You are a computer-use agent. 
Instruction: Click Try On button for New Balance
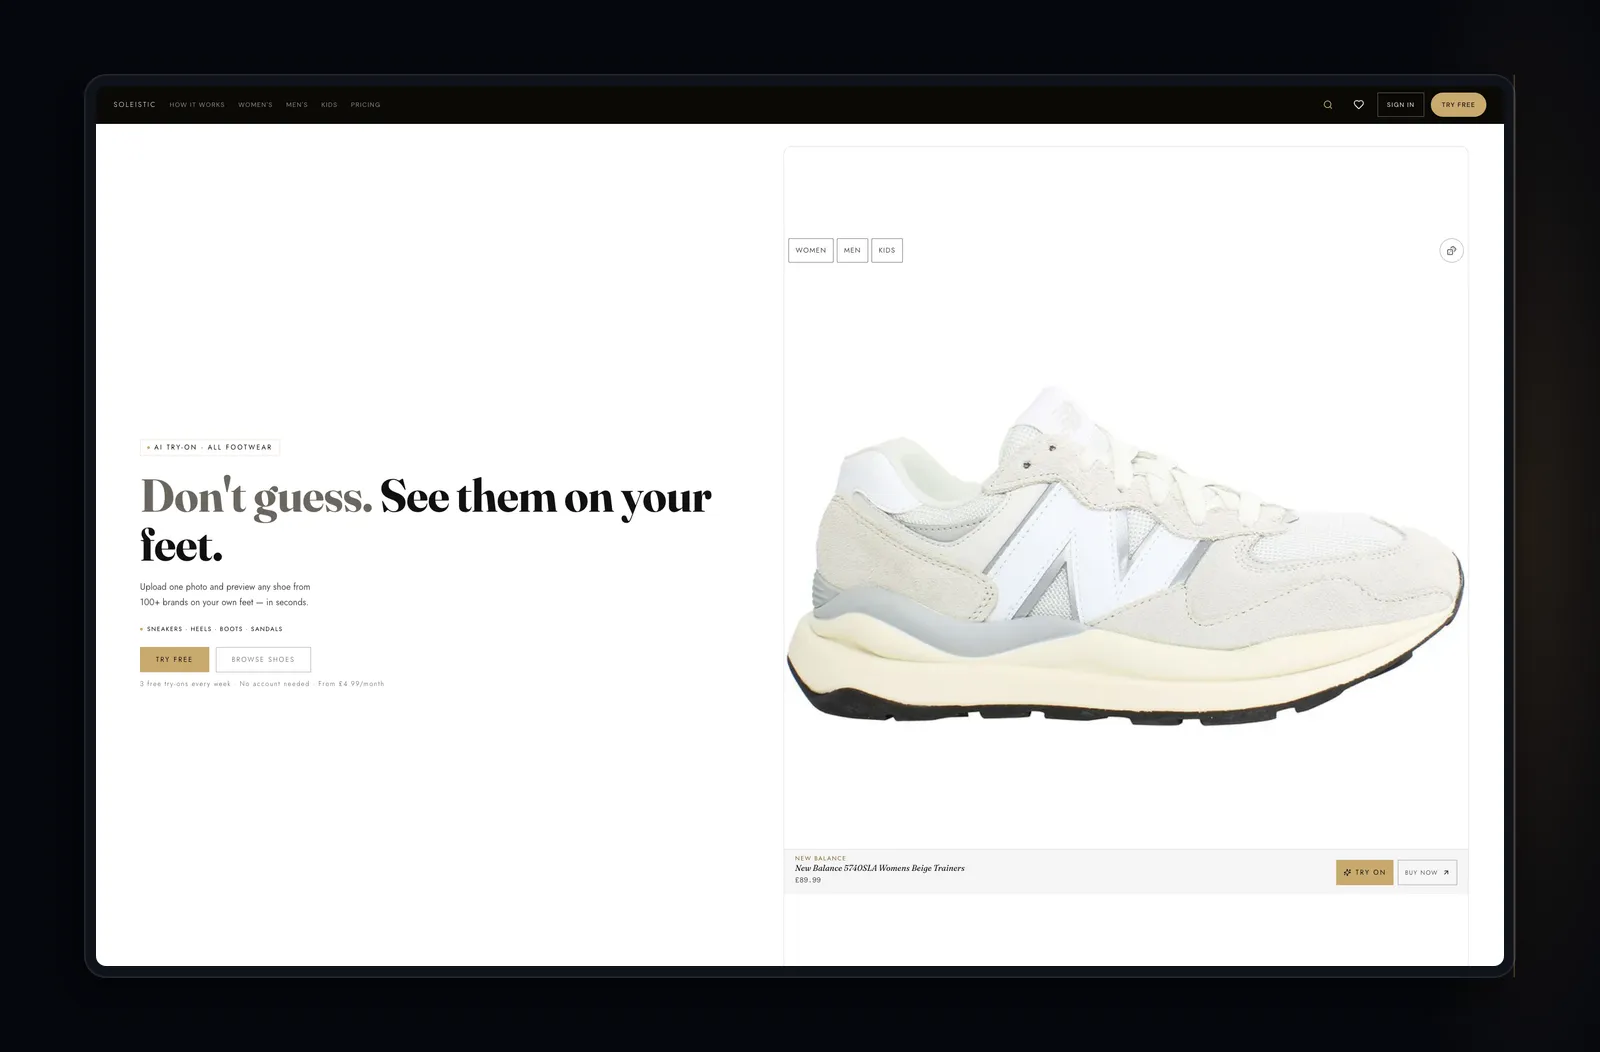1364,872
